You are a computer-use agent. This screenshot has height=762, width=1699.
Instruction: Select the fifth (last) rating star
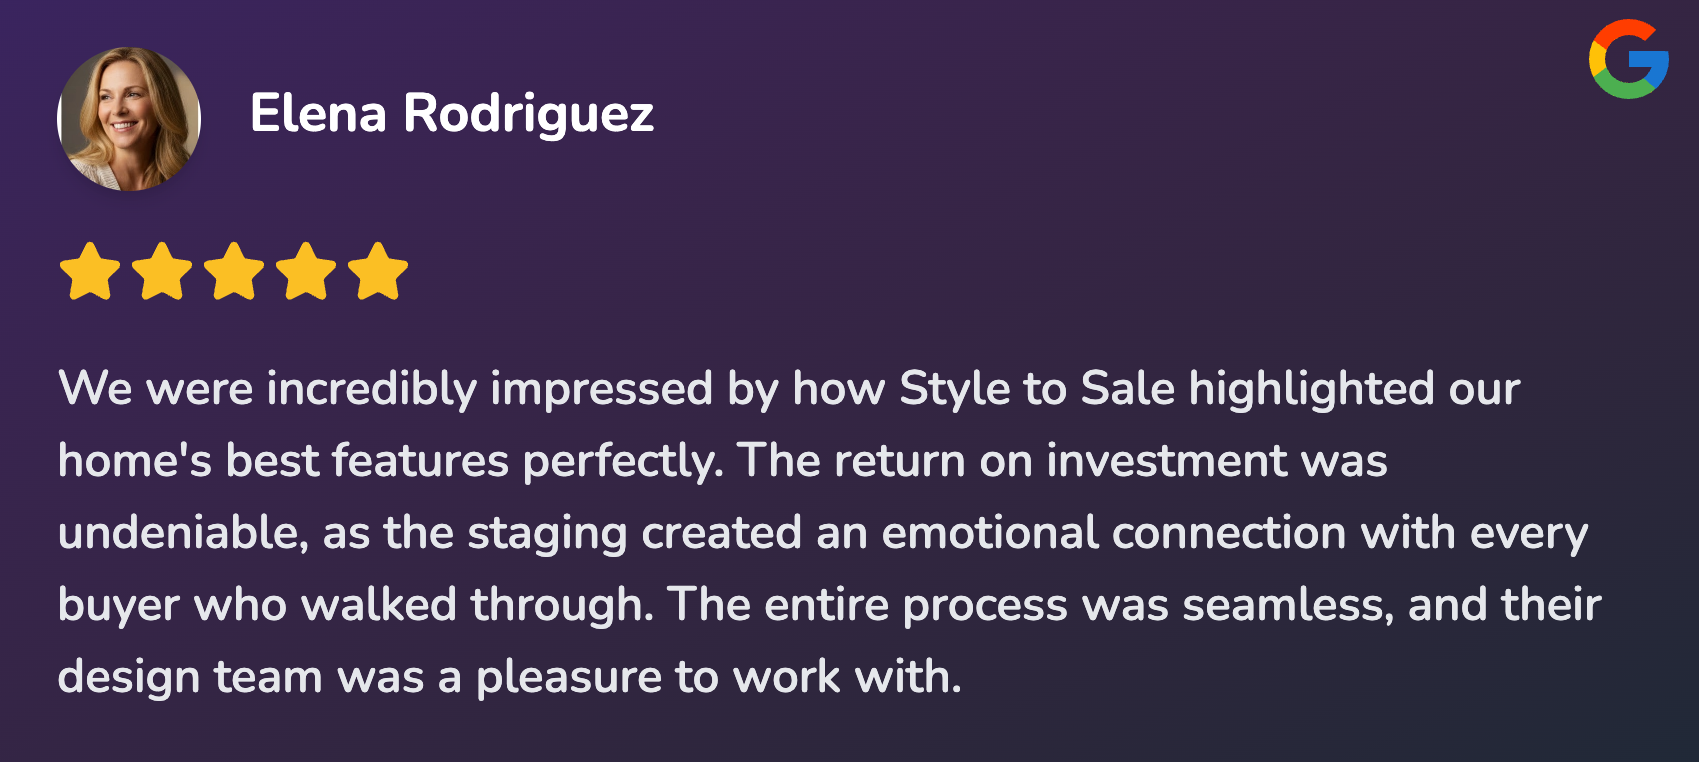(378, 271)
